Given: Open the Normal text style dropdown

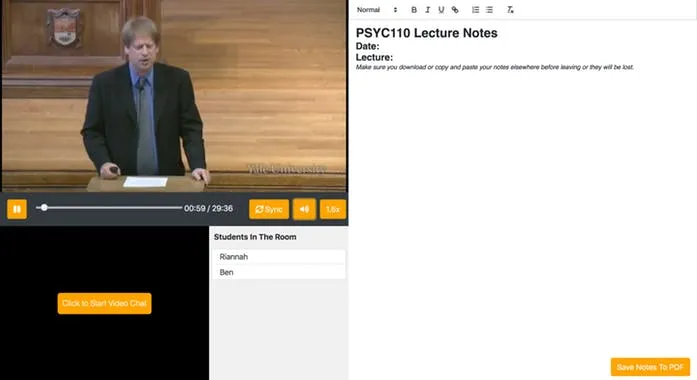Looking at the screenshot, I should coord(377,10).
